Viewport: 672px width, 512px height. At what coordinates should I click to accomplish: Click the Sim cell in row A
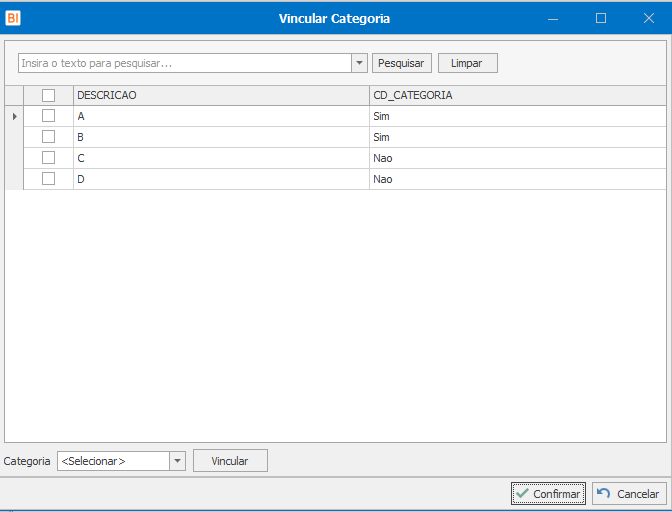coord(518,116)
